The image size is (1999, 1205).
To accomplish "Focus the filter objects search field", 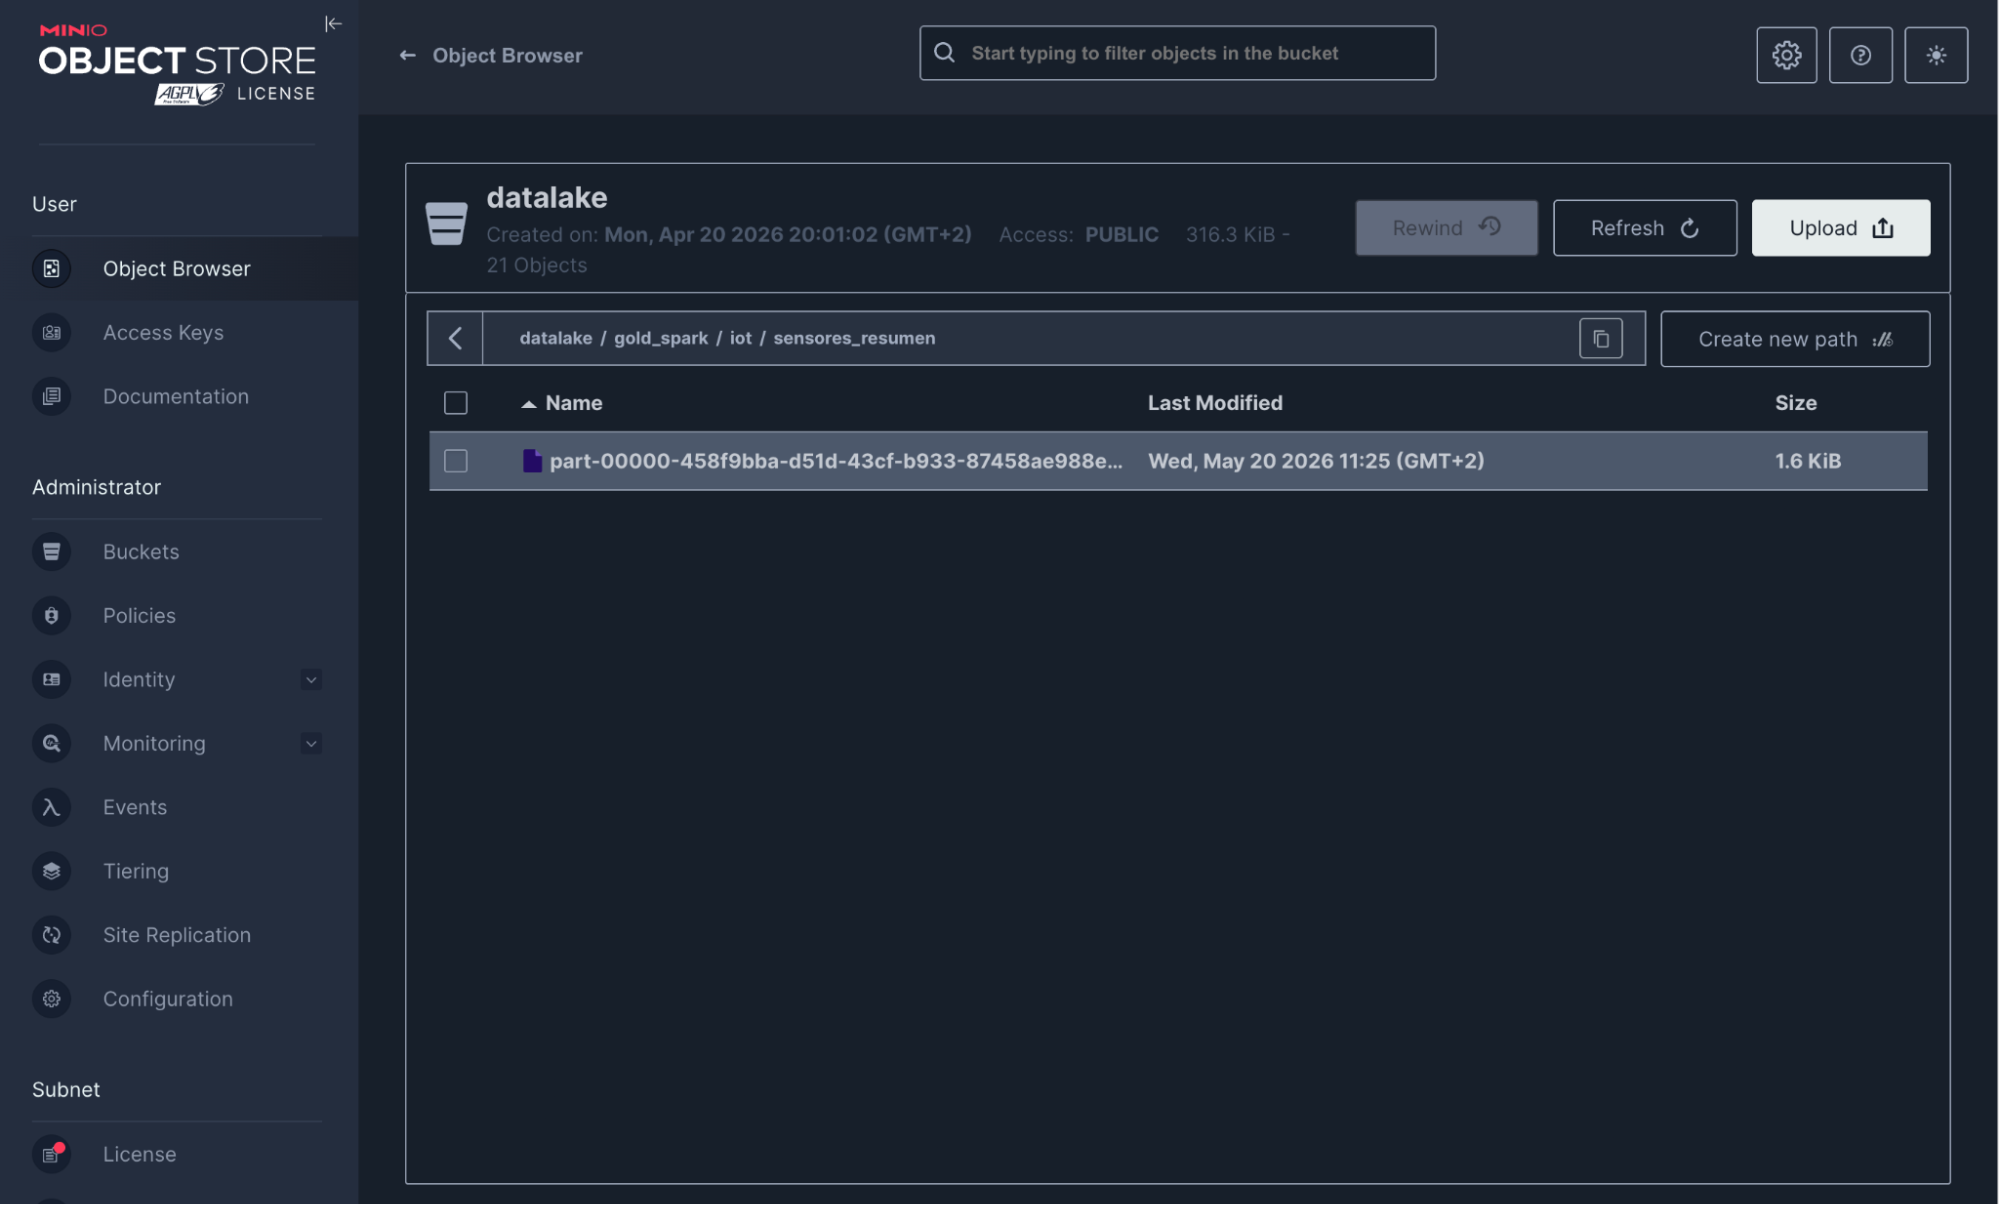I will pos(1177,53).
